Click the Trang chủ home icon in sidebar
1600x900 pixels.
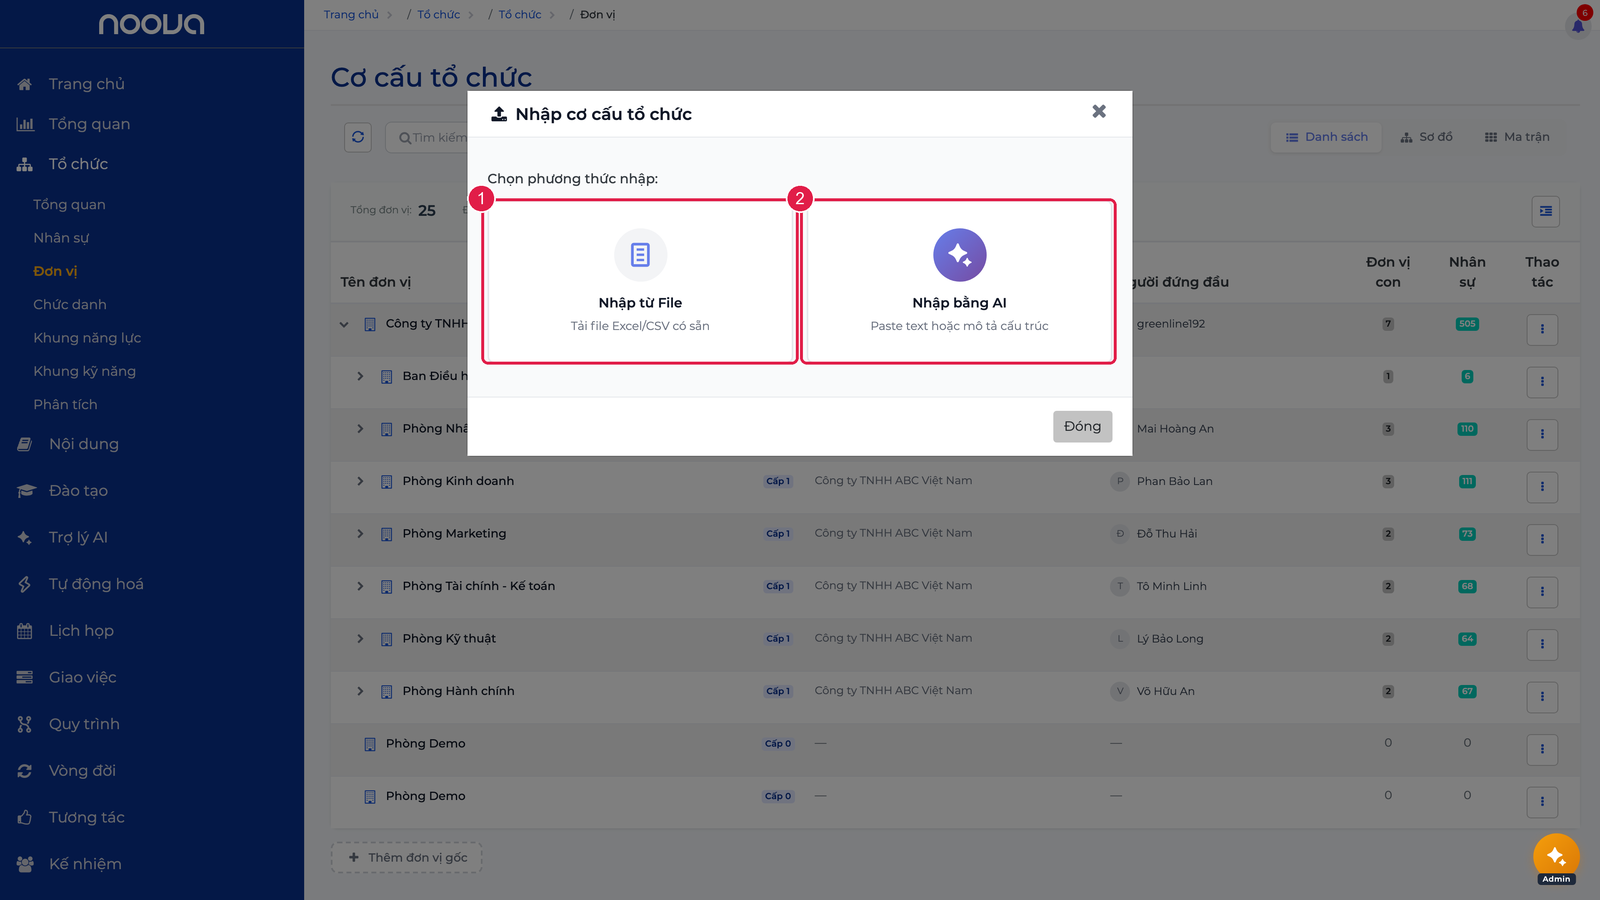(25, 84)
